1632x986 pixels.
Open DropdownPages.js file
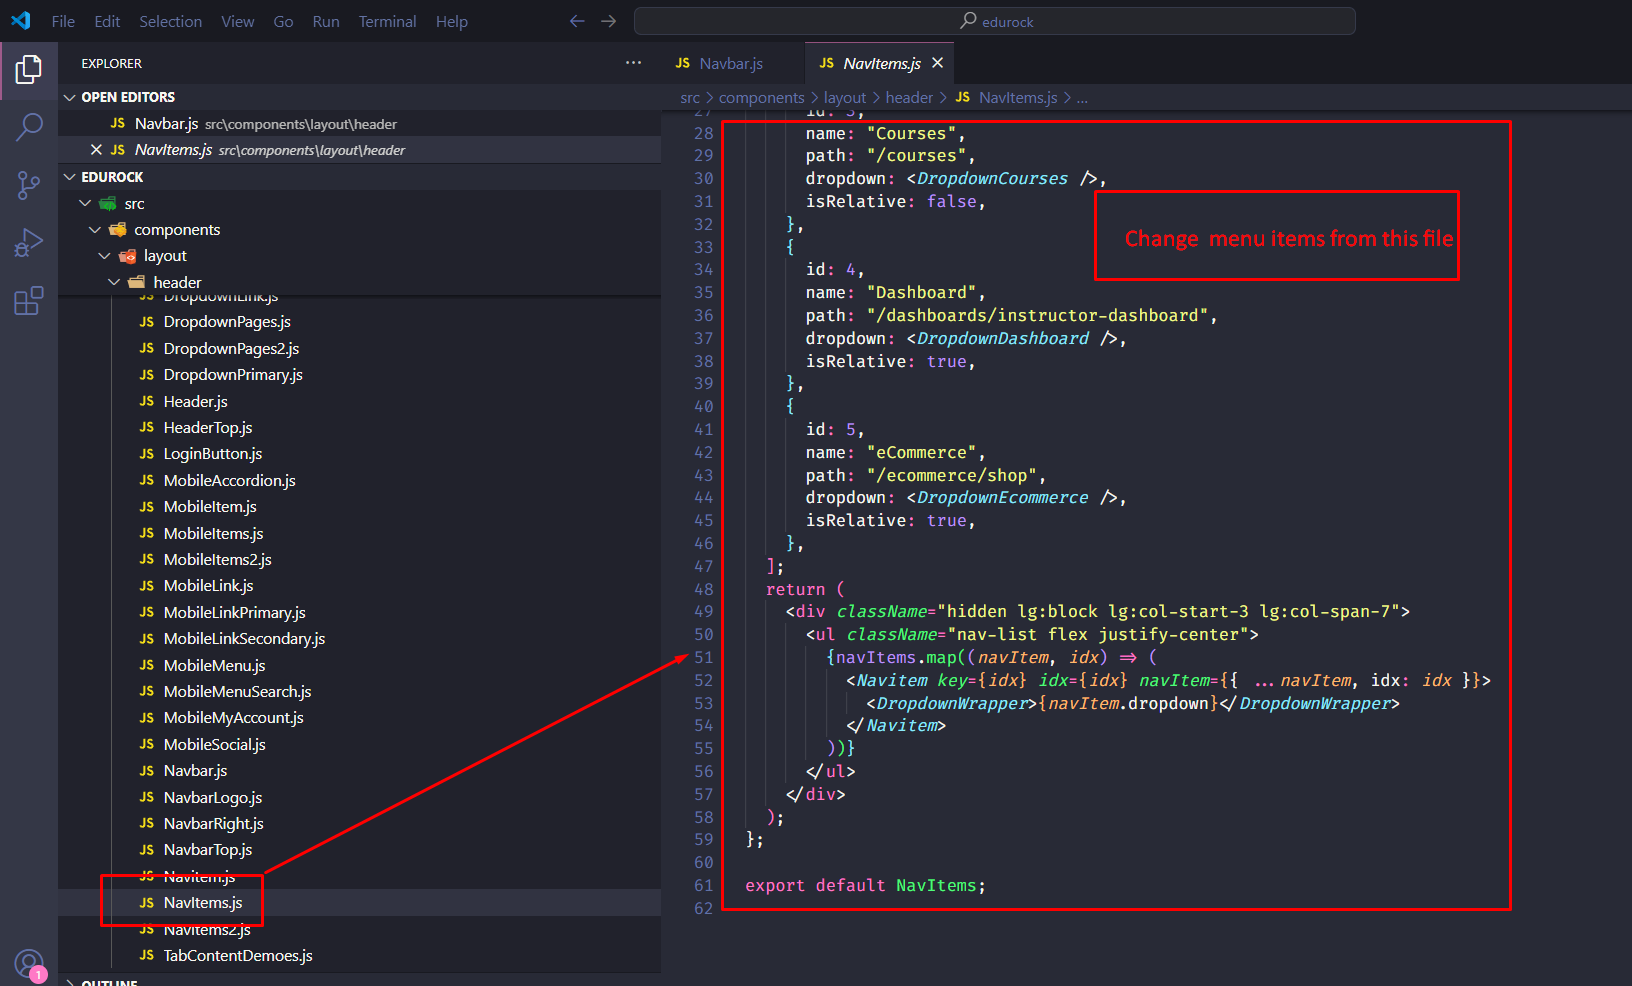click(x=359, y=322)
